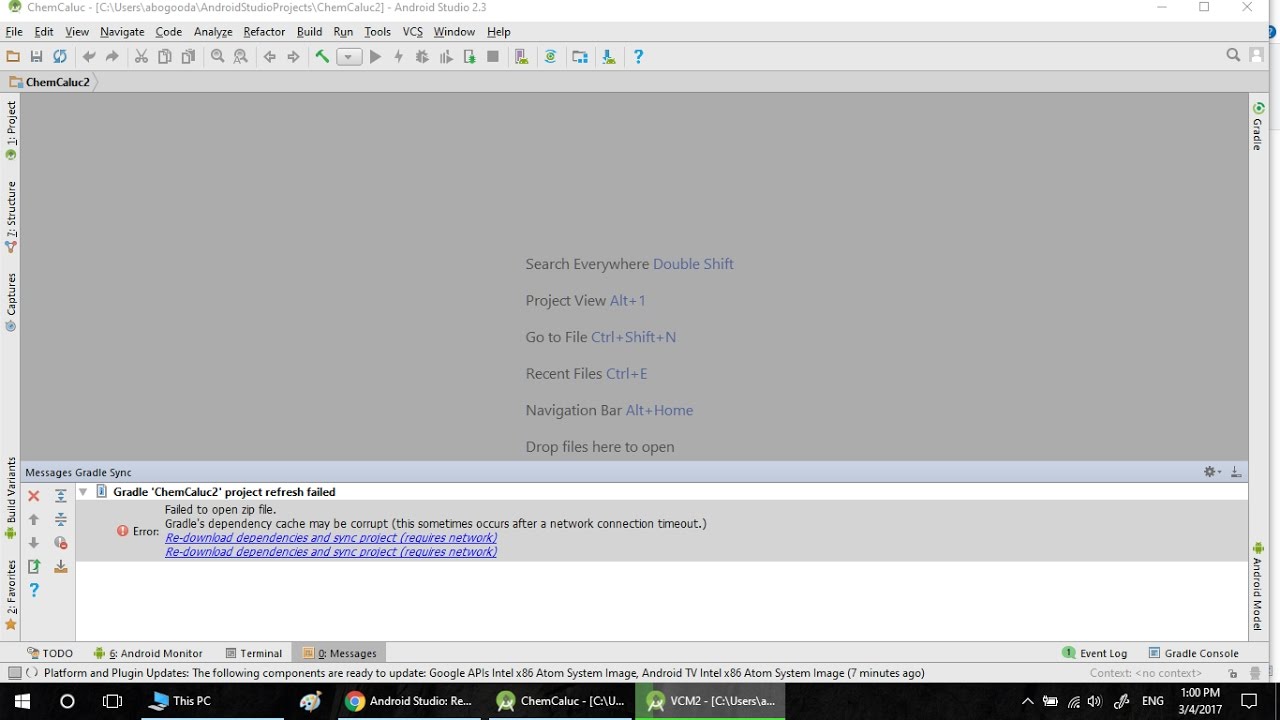The width and height of the screenshot is (1280, 720).
Task: Open the run configuration dropdown
Action: click(349, 57)
